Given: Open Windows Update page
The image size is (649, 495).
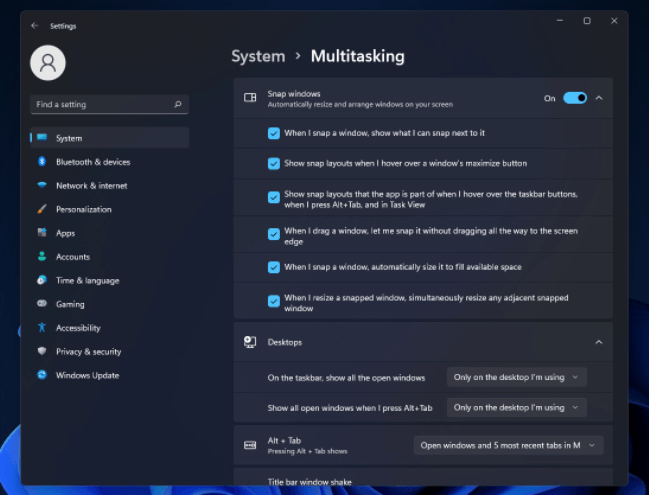Looking at the screenshot, I should pyautogui.click(x=110, y=375).
